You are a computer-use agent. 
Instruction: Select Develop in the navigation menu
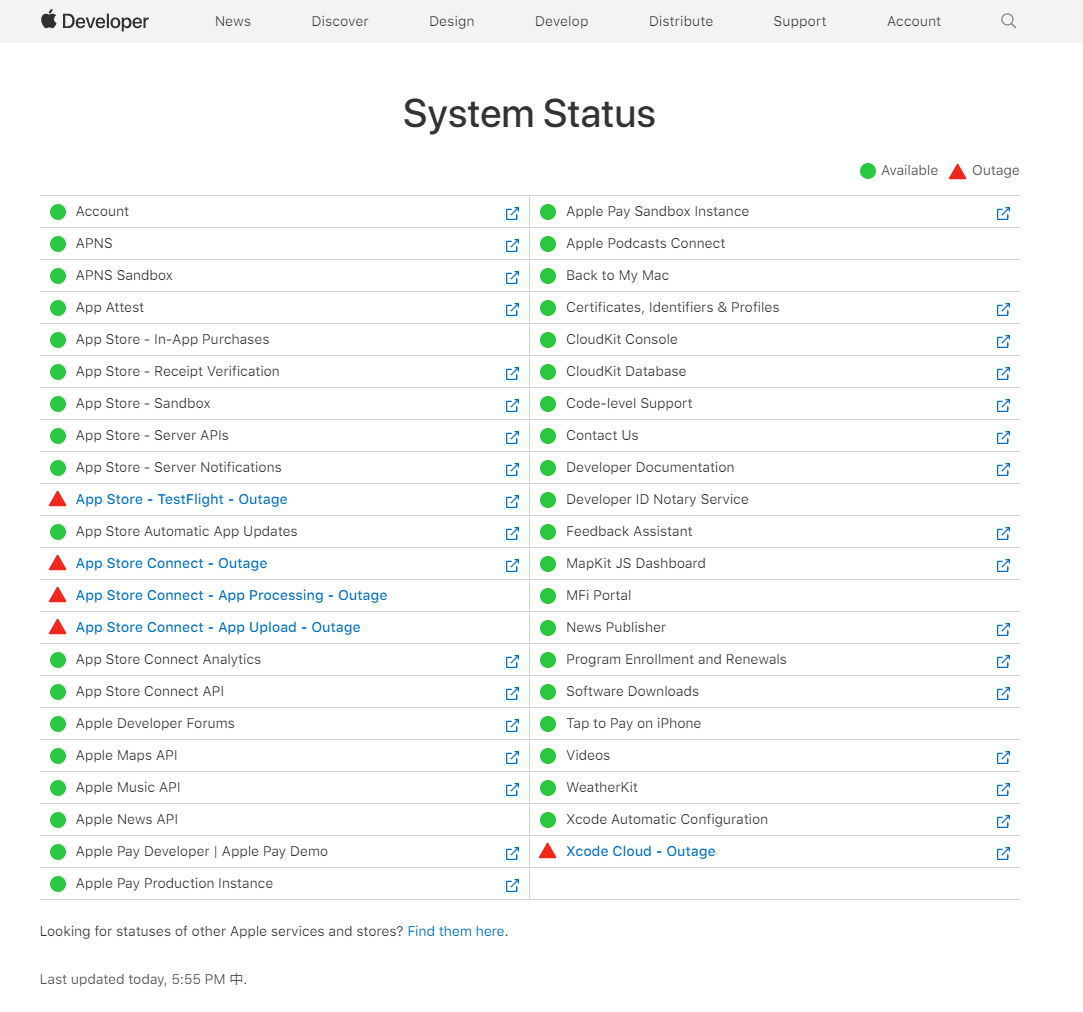tap(561, 21)
